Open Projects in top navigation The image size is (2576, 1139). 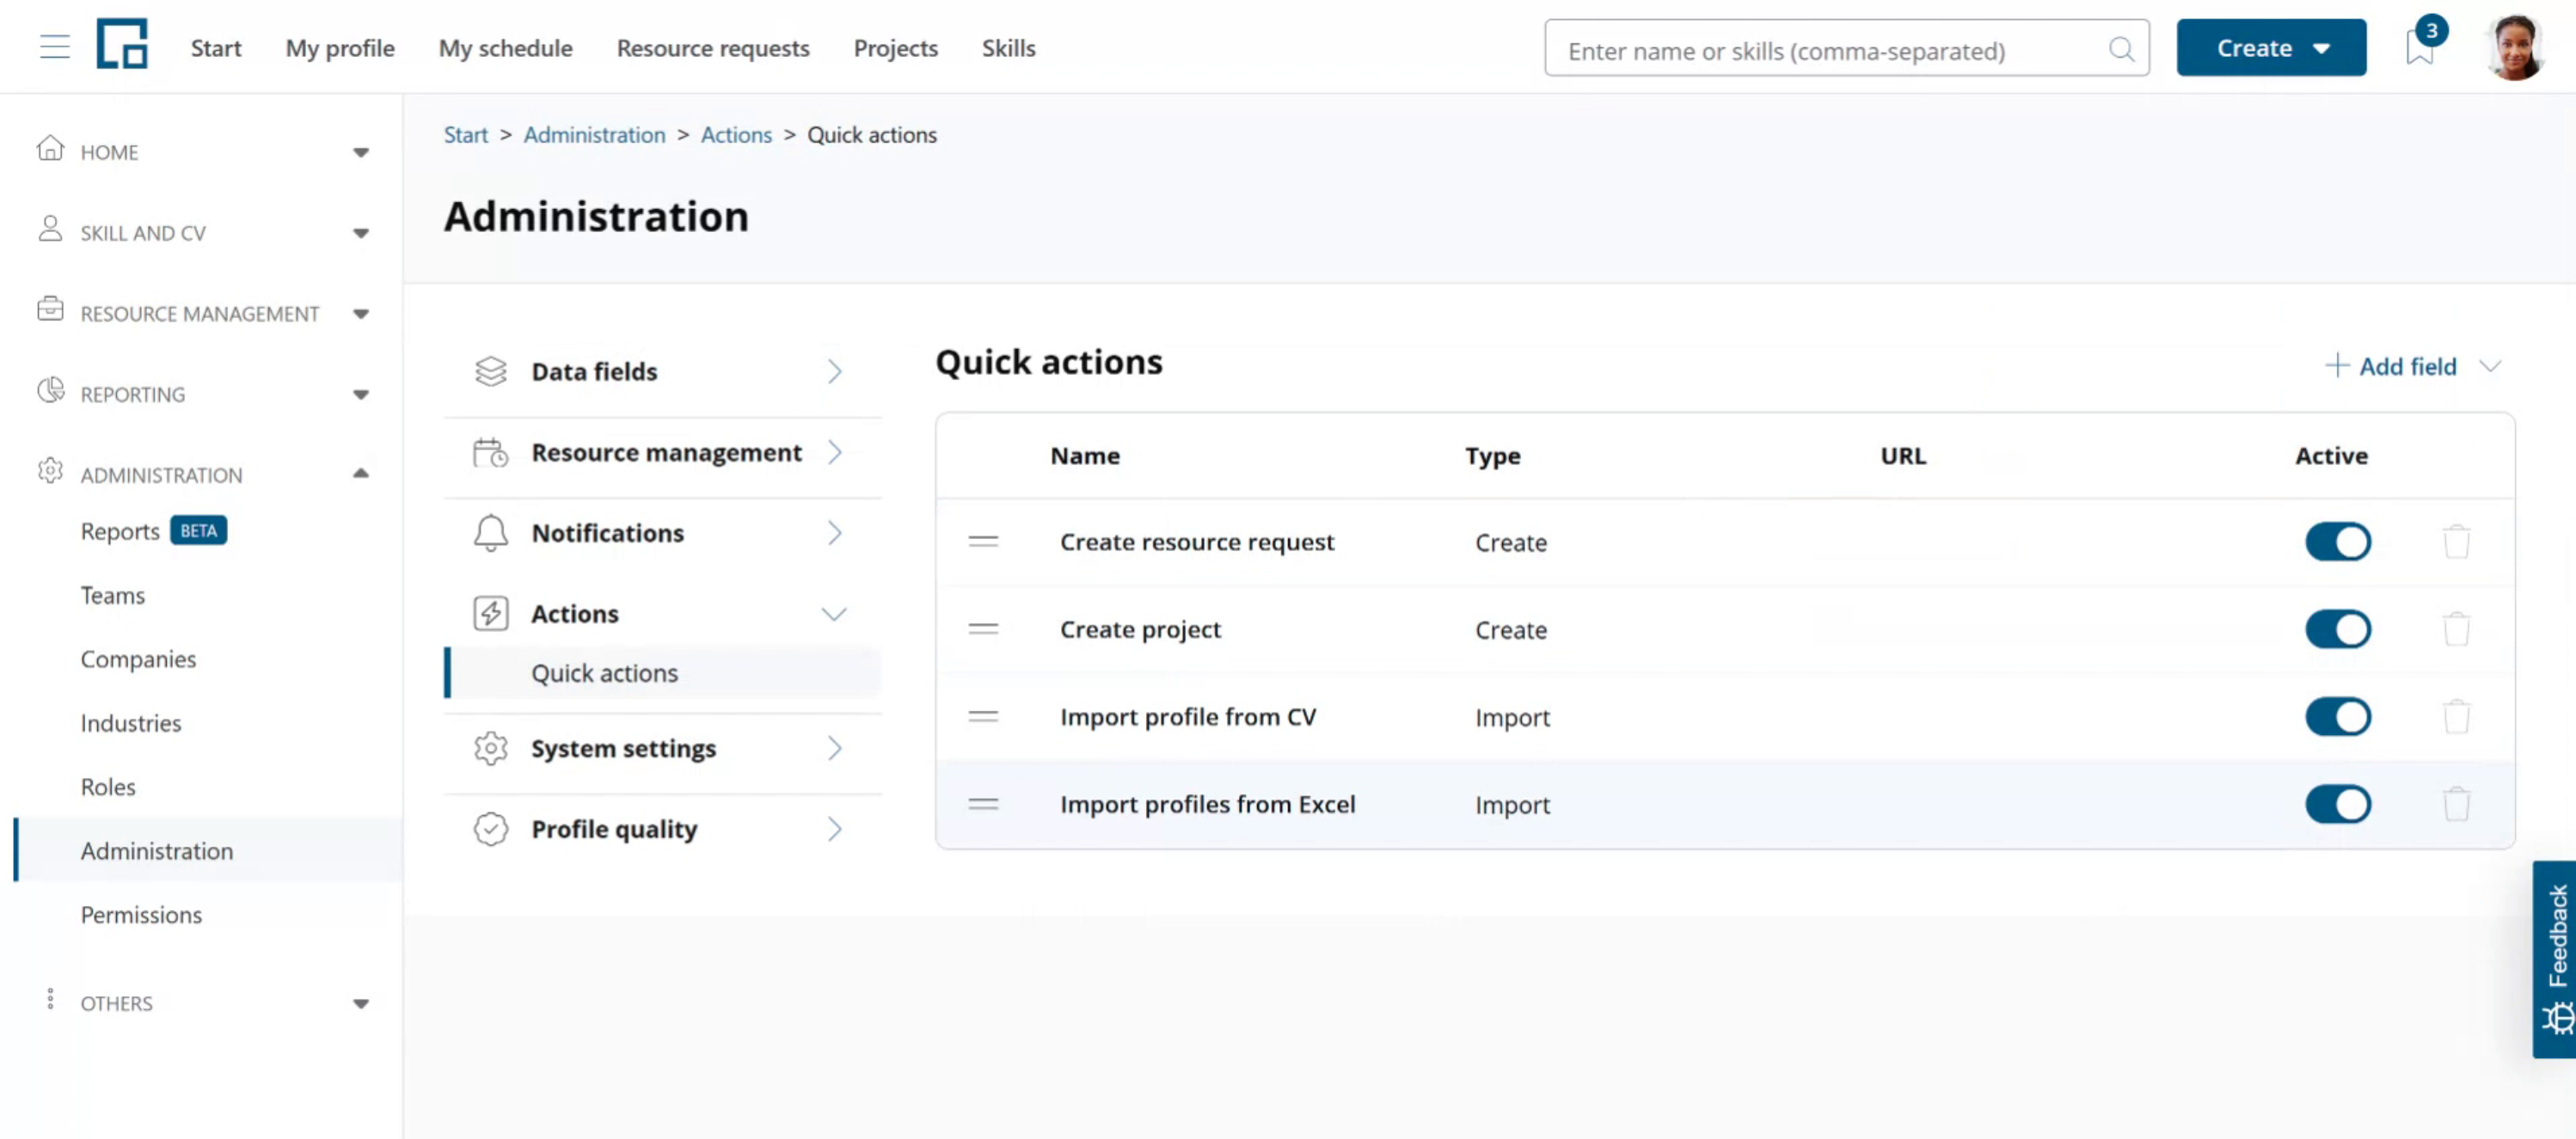tap(895, 48)
